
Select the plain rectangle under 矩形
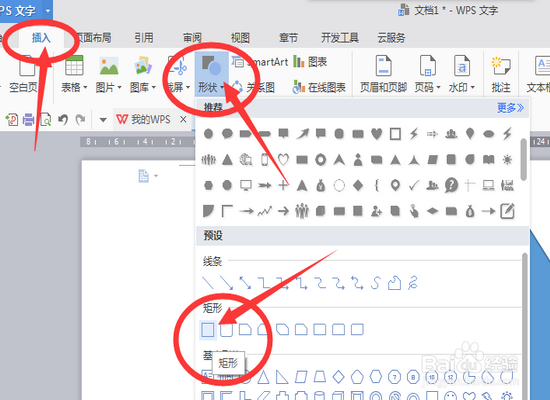click(x=208, y=330)
